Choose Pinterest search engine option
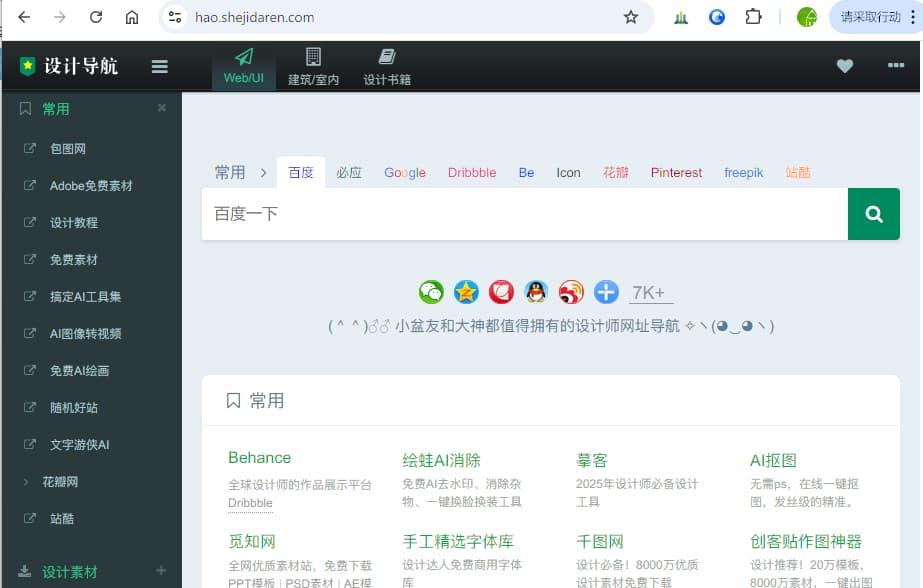 676,172
